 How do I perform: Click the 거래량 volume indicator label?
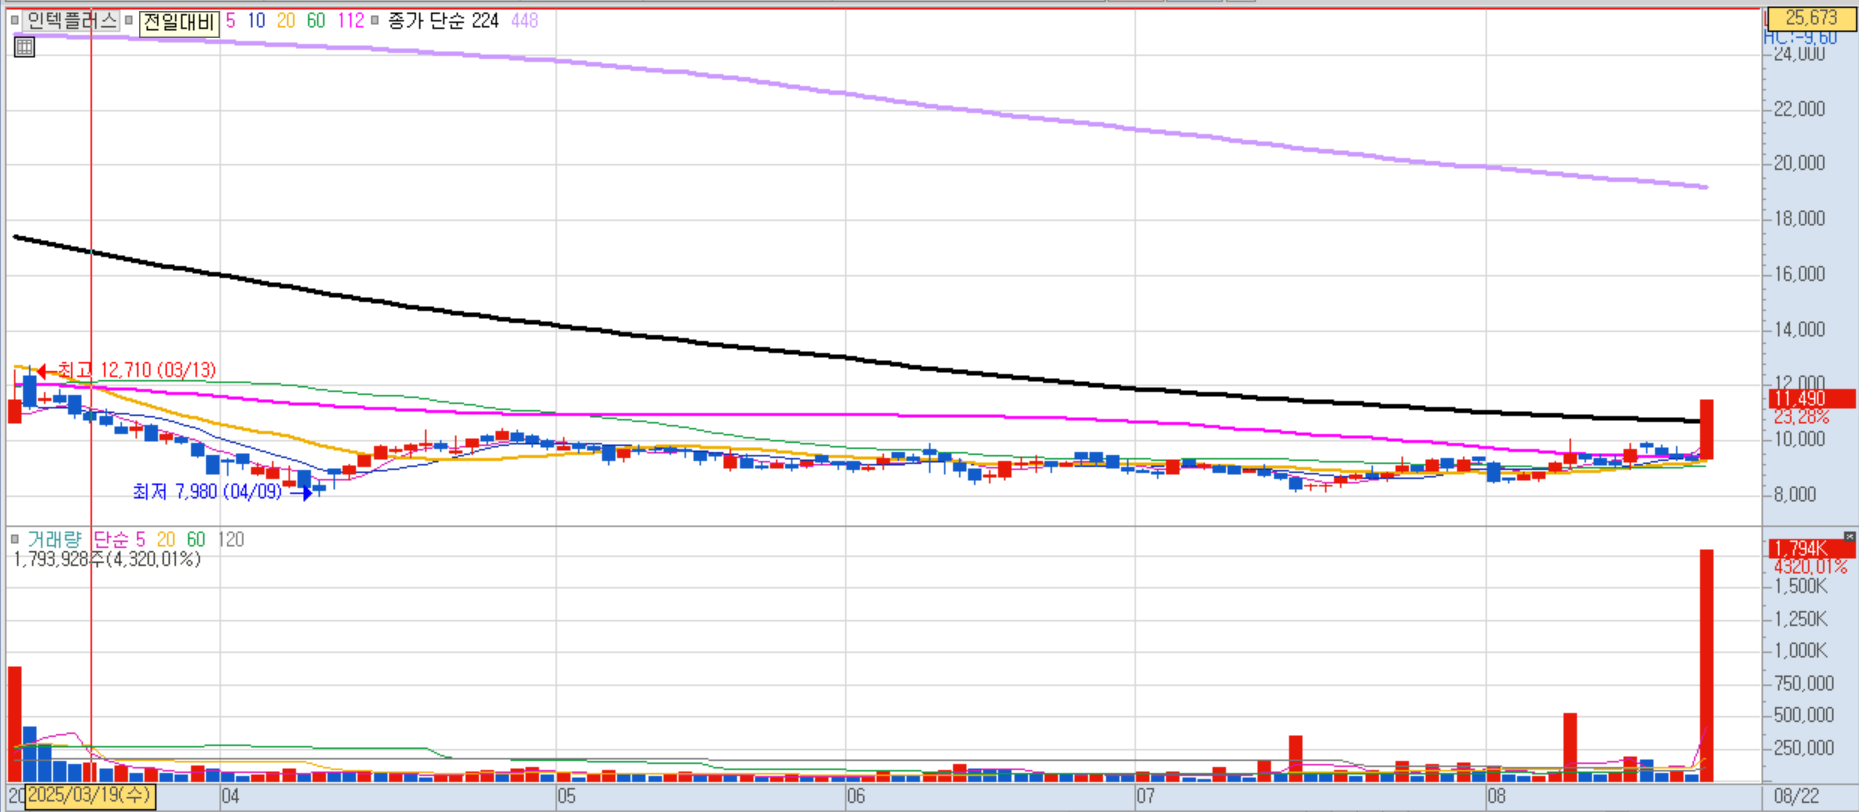coord(54,539)
